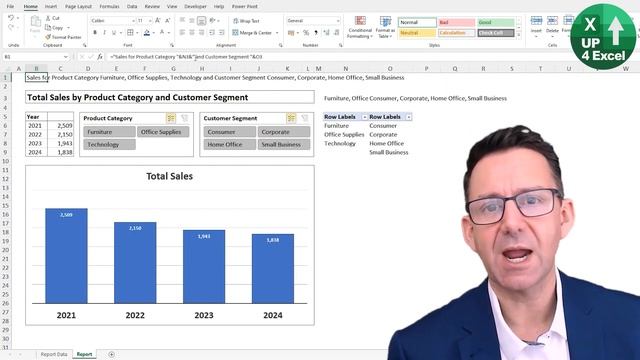The width and height of the screenshot is (640, 360).
Task: Toggle the Furniture slicer item
Action: pos(109,132)
